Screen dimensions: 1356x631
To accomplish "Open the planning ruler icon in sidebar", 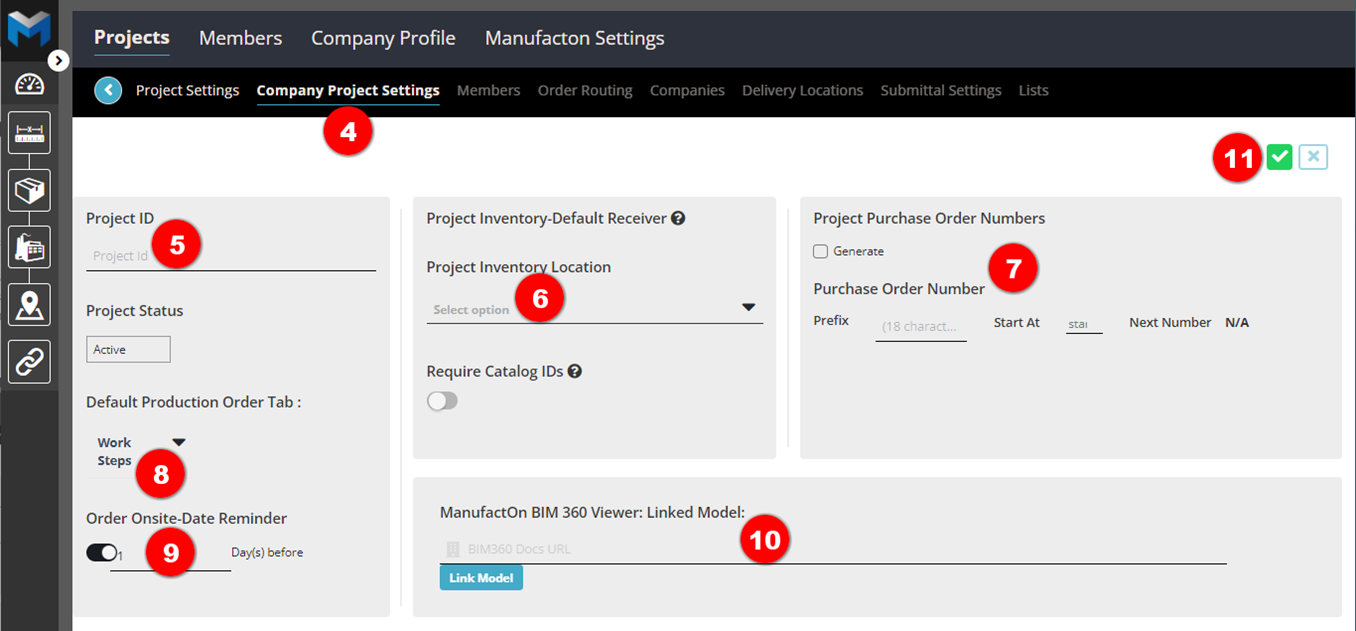I will click(x=29, y=133).
